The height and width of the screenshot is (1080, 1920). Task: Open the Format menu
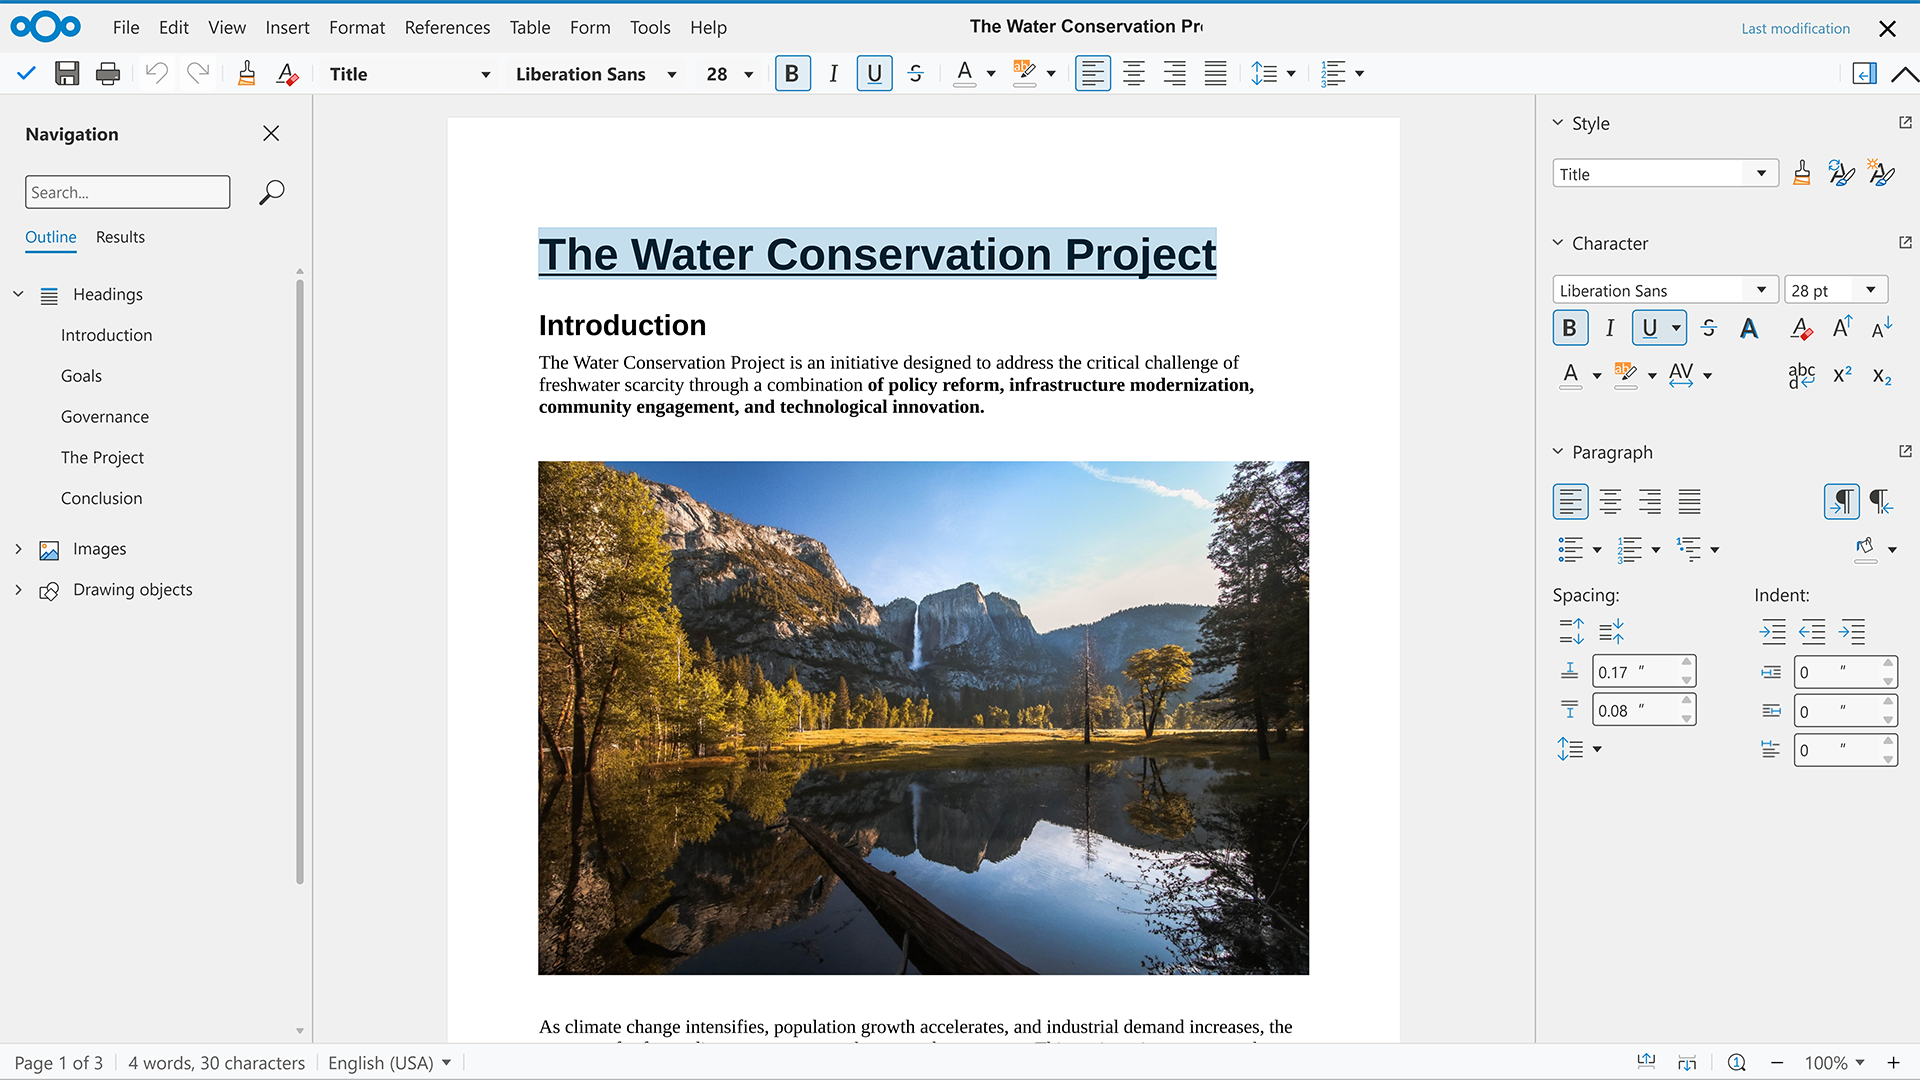[x=357, y=27]
